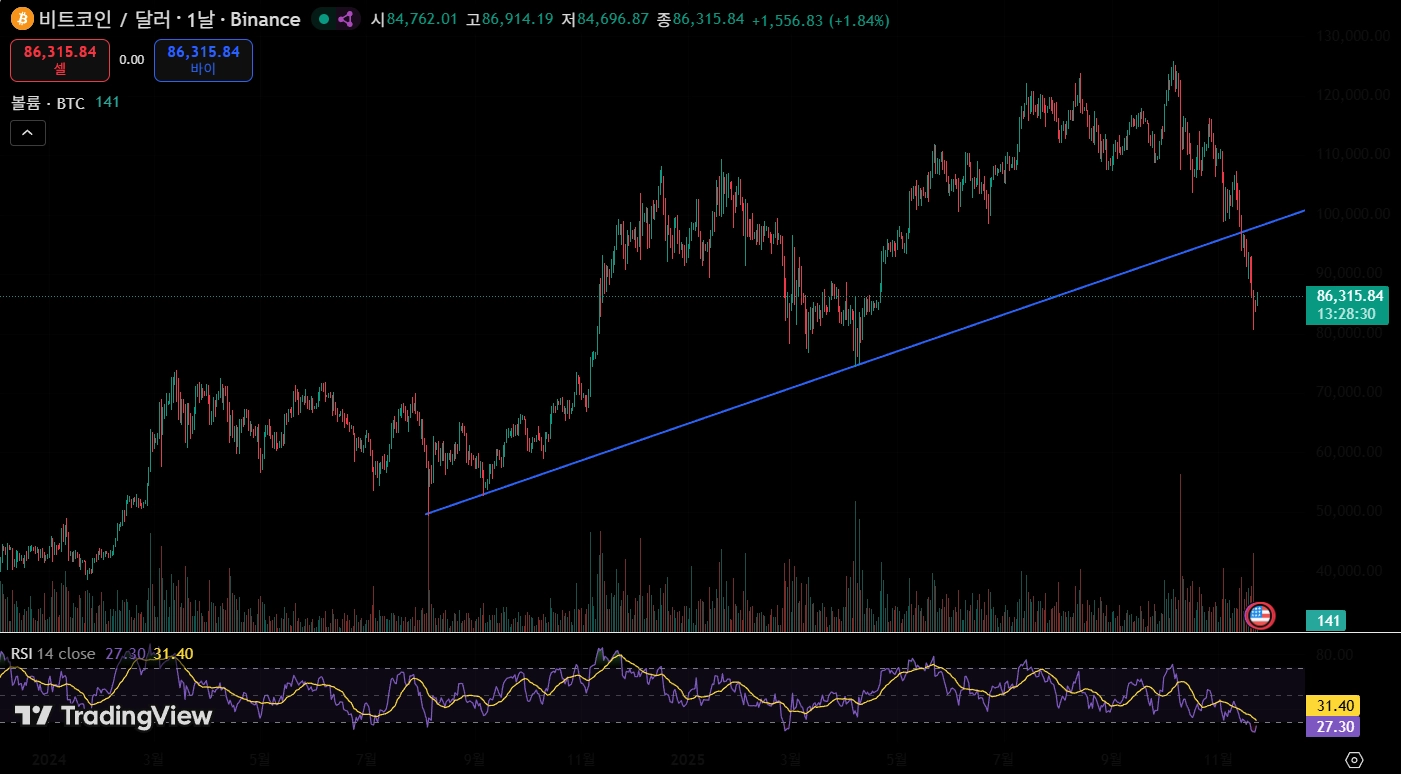
Task: Click the 40,000.00 price axis label
Action: [x=1349, y=571]
